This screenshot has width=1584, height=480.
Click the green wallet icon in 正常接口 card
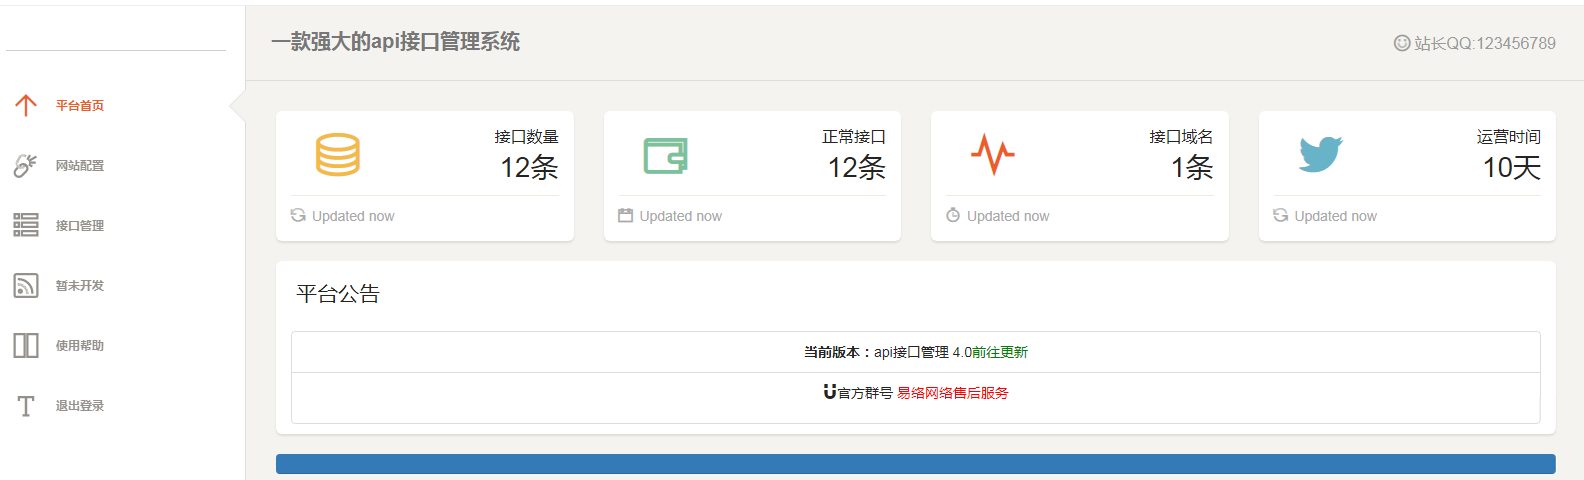665,156
